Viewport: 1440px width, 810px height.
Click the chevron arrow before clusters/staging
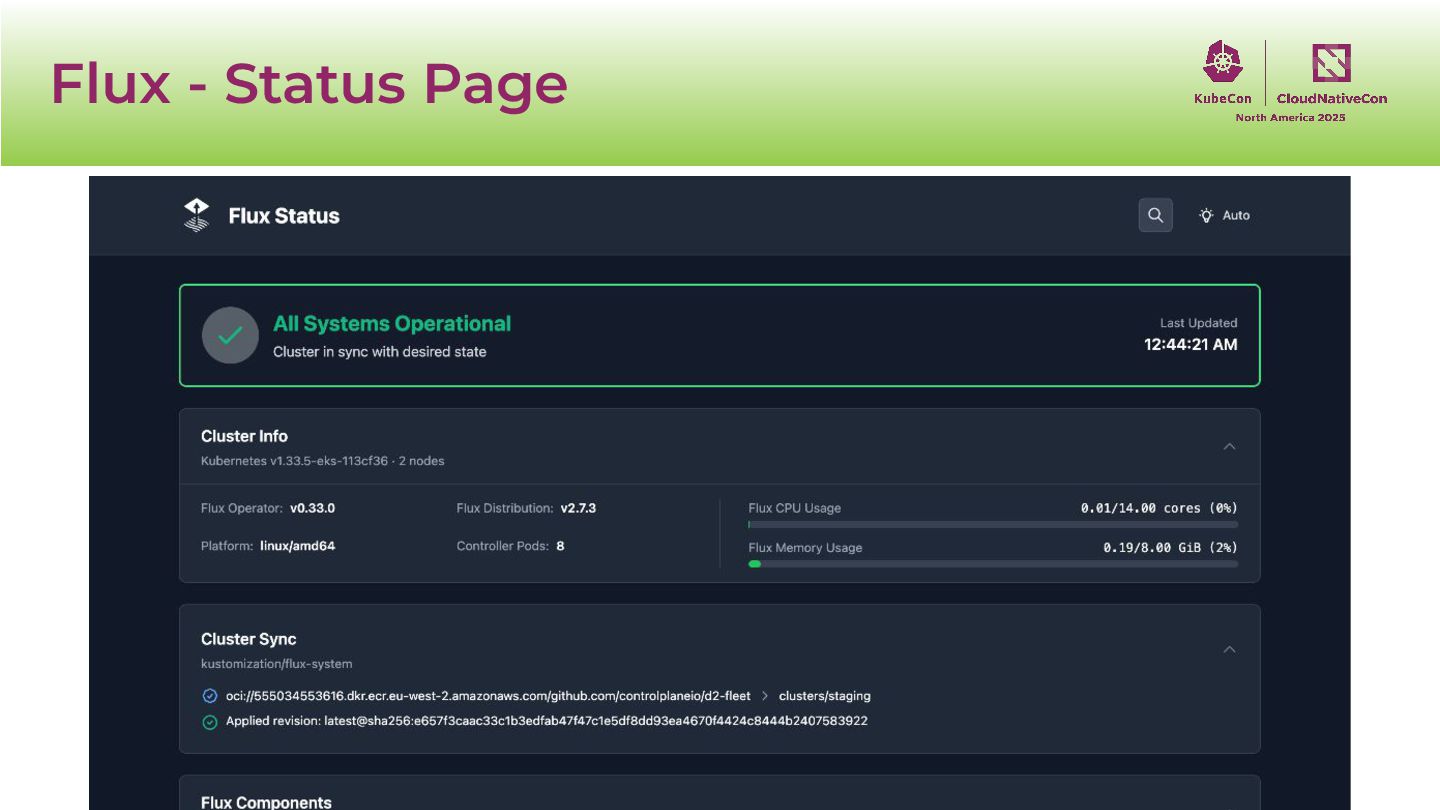(765, 696)
